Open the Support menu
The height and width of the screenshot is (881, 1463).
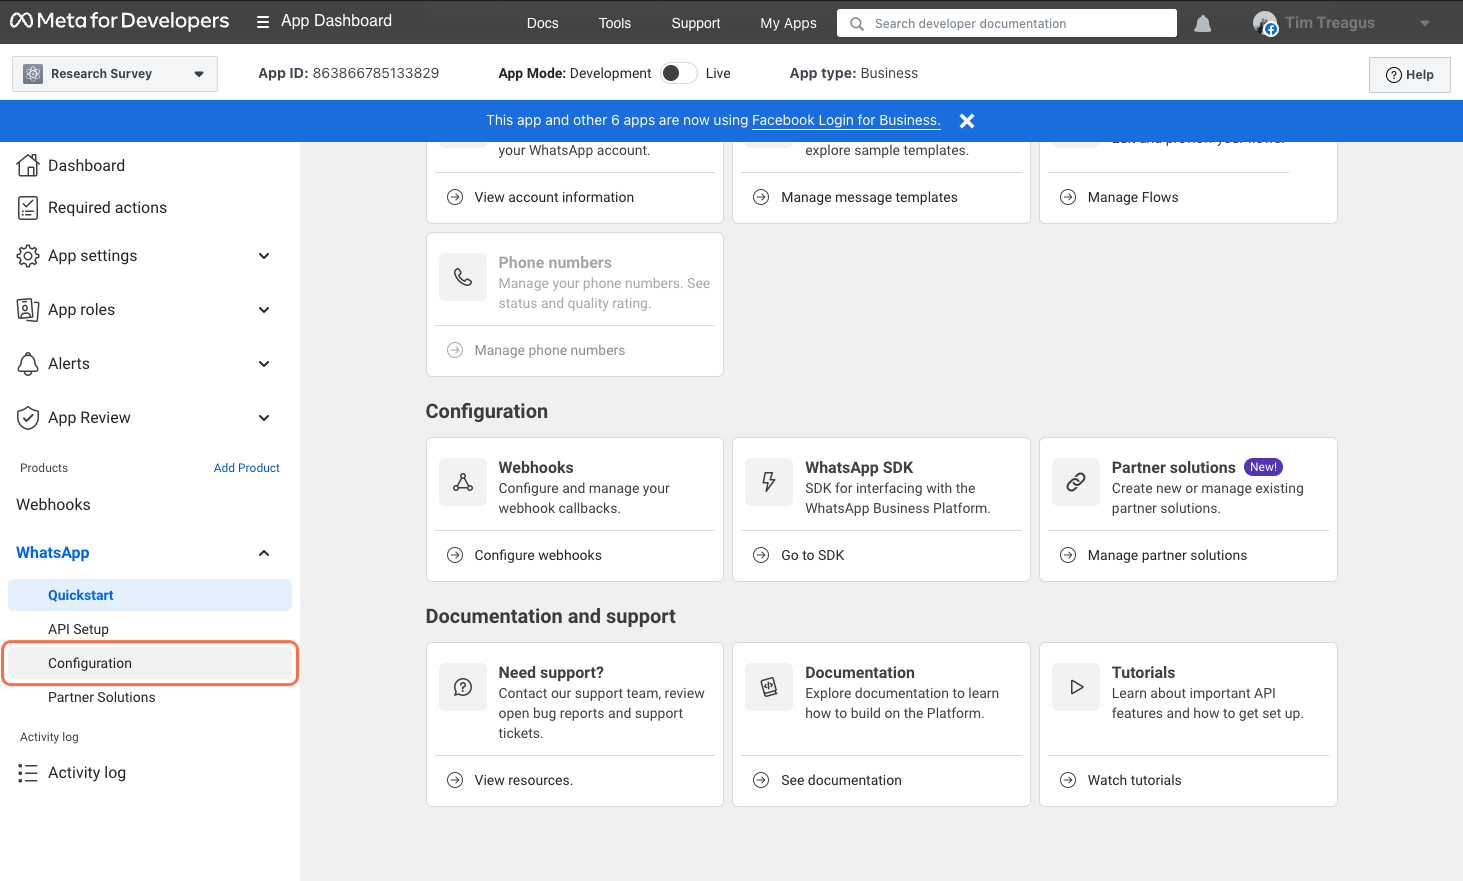coord(696,23)
